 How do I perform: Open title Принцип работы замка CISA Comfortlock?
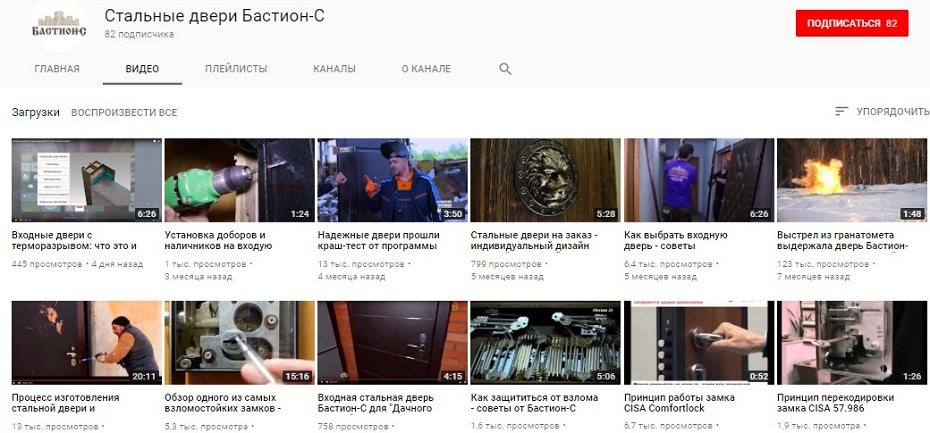point(679,403)
